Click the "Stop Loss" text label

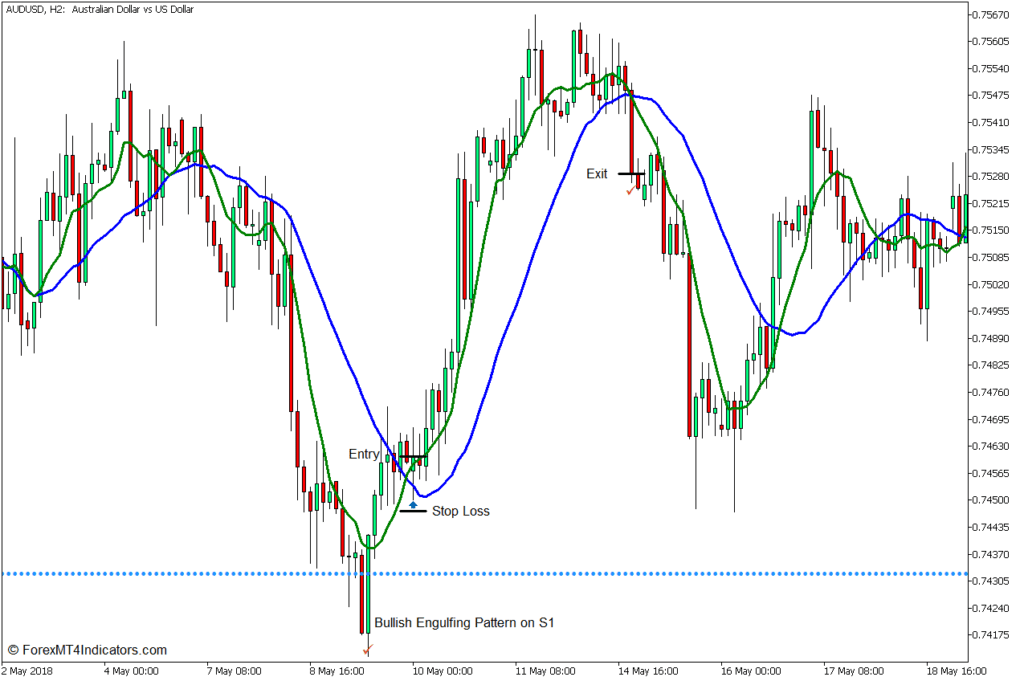(460, 511)
